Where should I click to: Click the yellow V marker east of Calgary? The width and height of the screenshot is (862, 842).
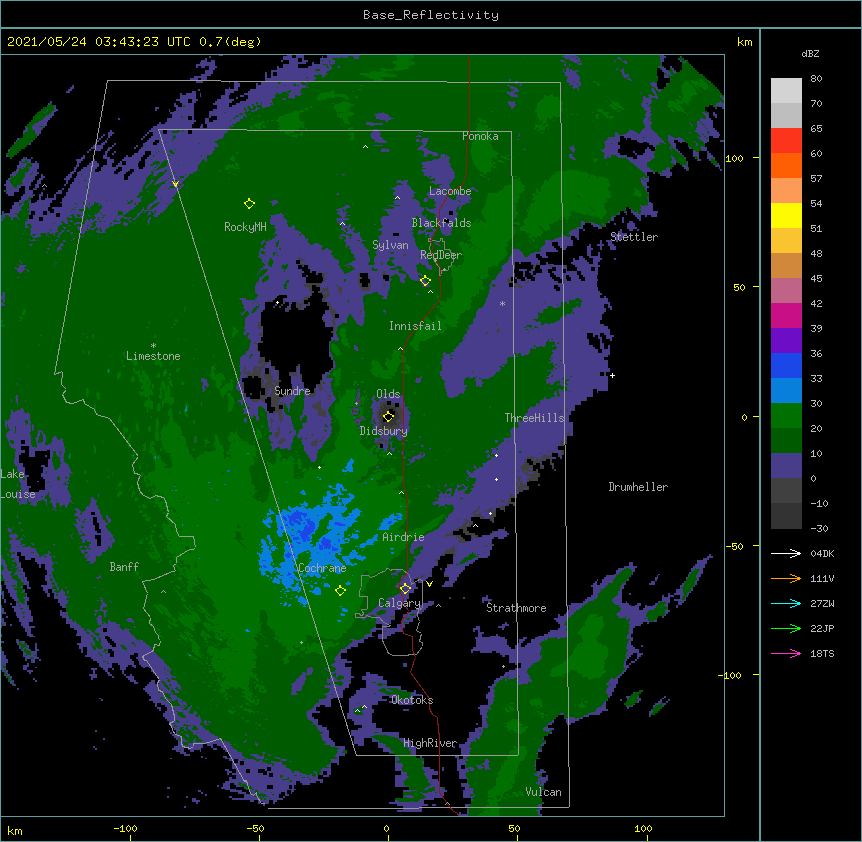coord(429,584)
